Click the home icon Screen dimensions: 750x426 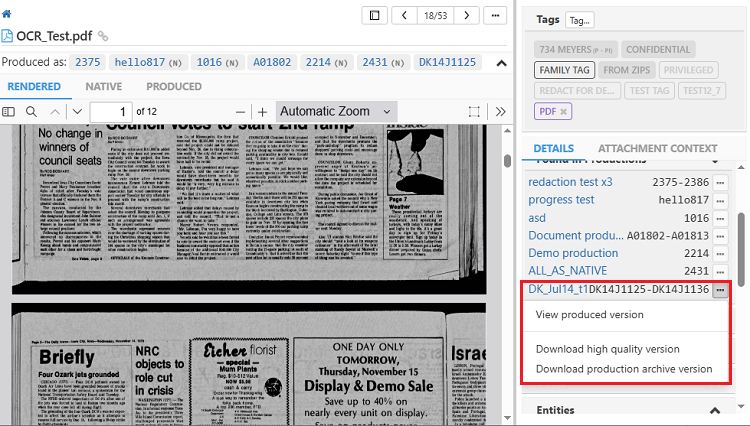tap(6, 15)
